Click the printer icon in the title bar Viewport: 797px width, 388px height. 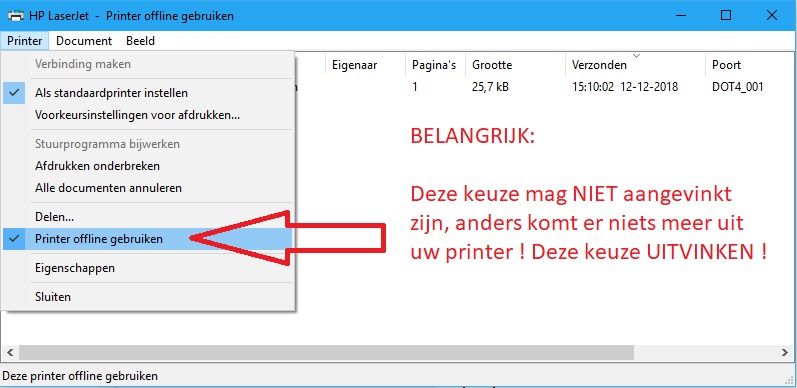15,15
